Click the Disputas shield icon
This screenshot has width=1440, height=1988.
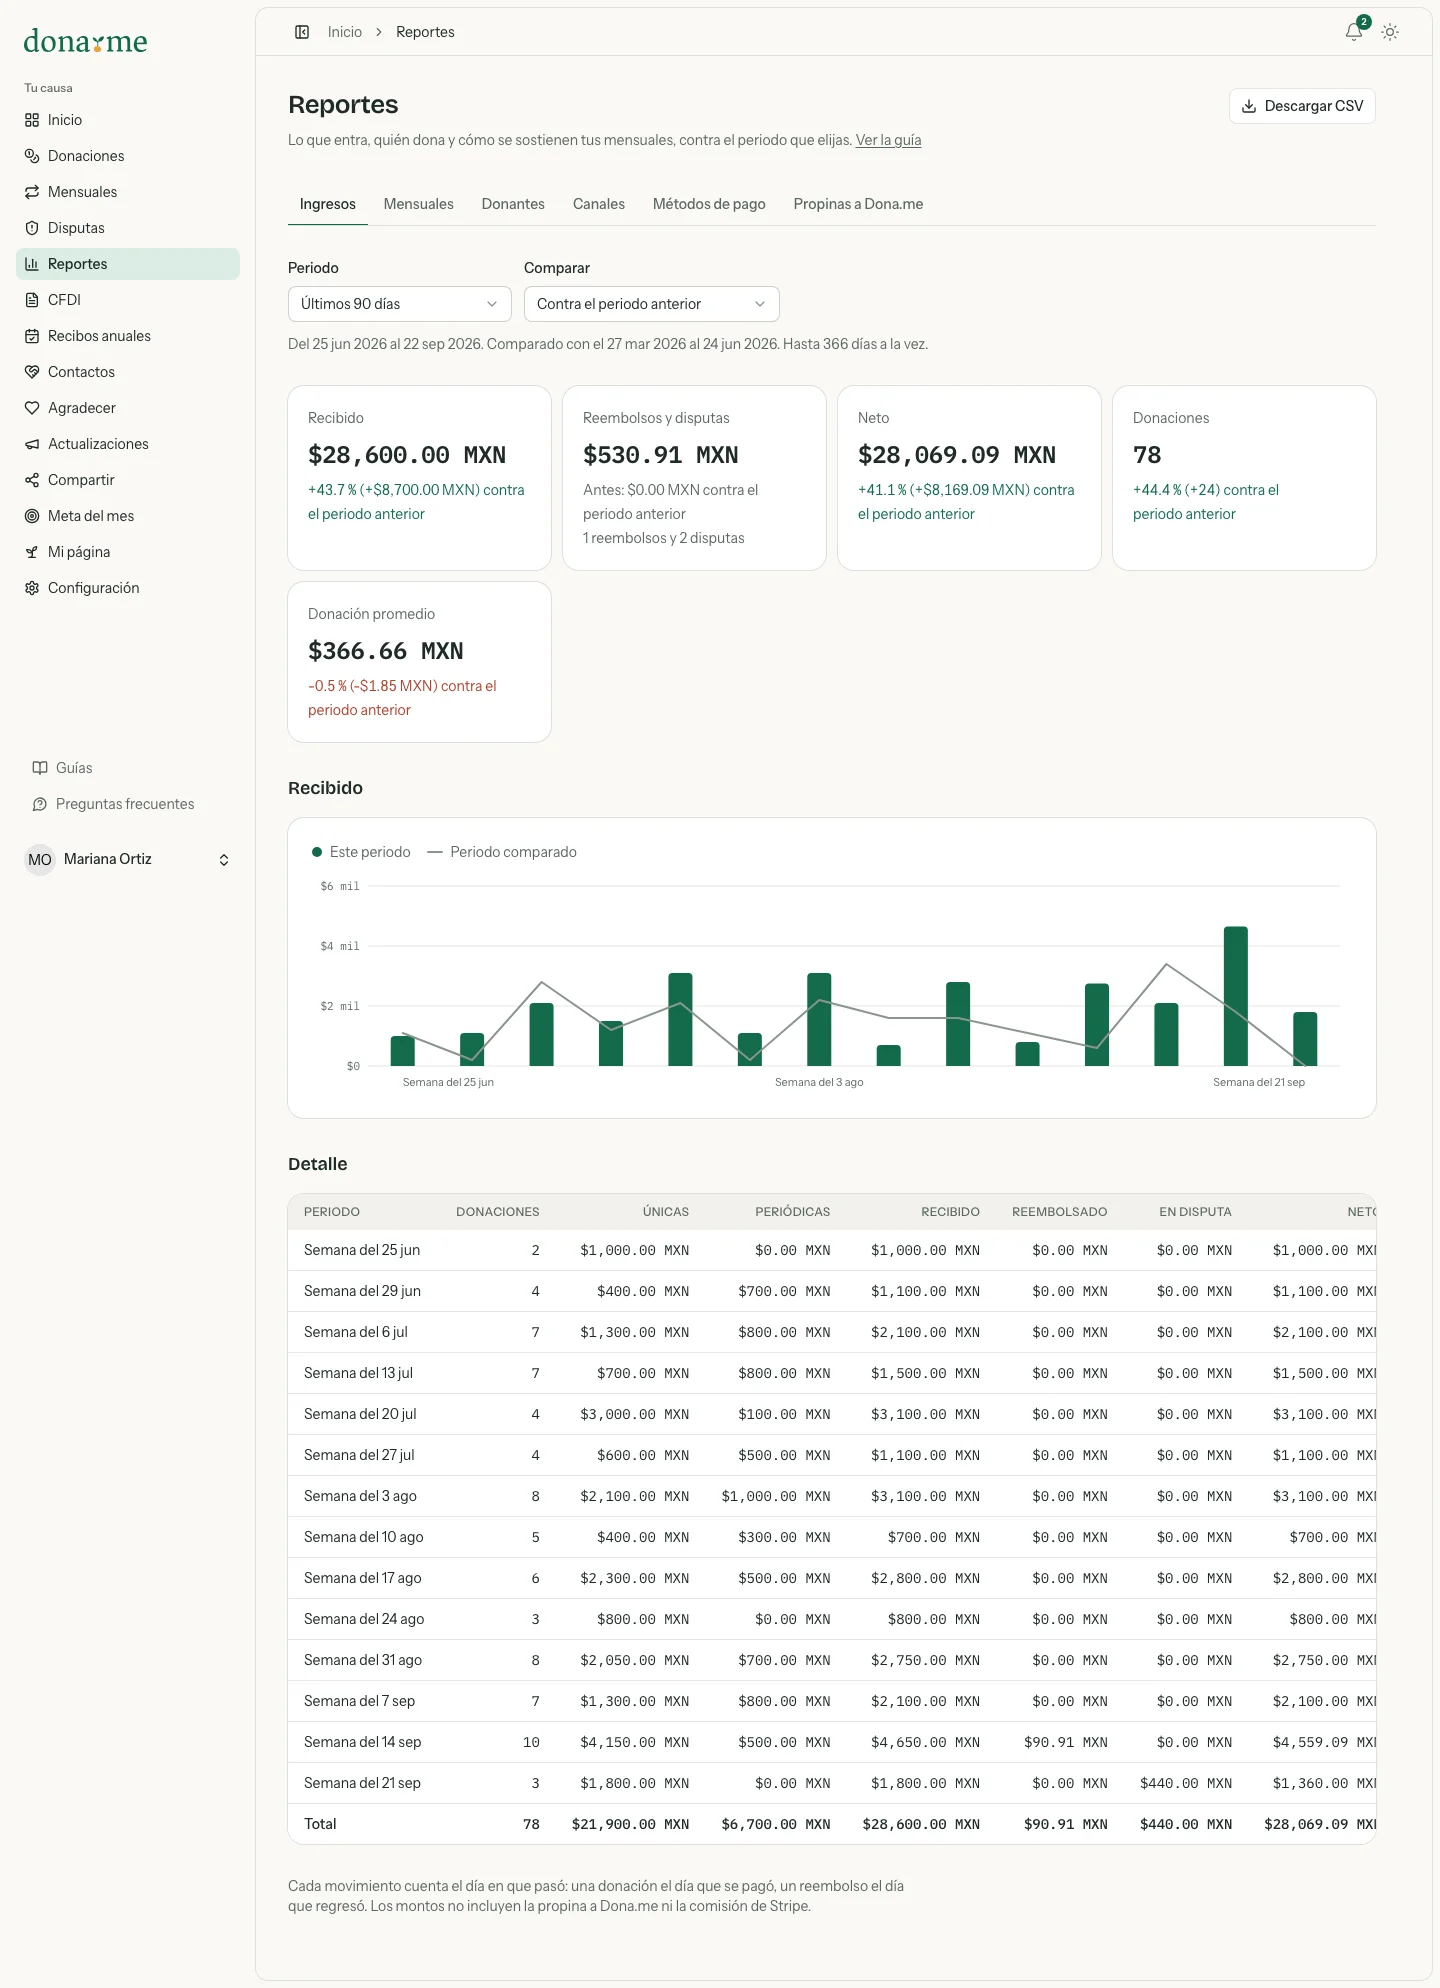coord(32,228)
